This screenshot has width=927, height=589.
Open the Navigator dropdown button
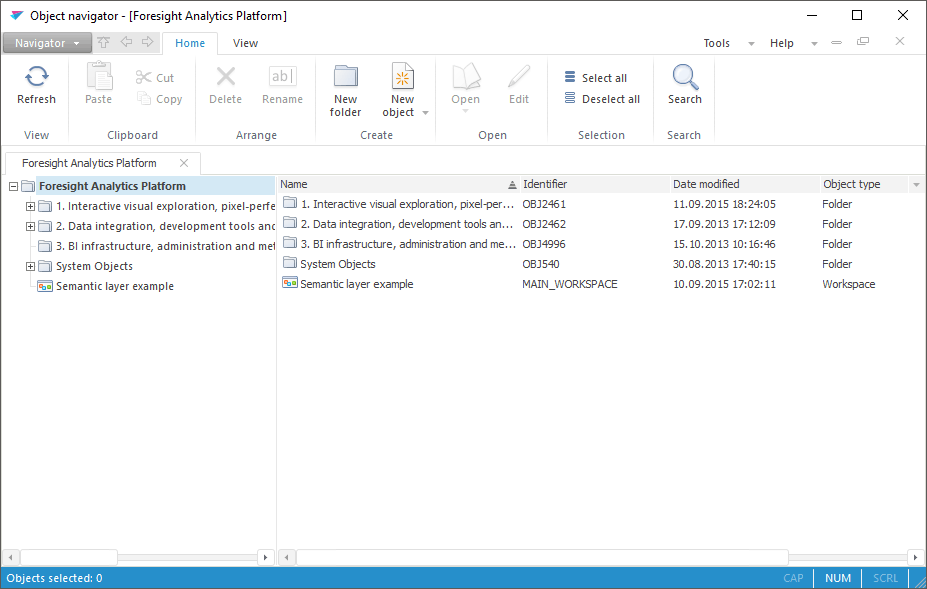[47, 43]
